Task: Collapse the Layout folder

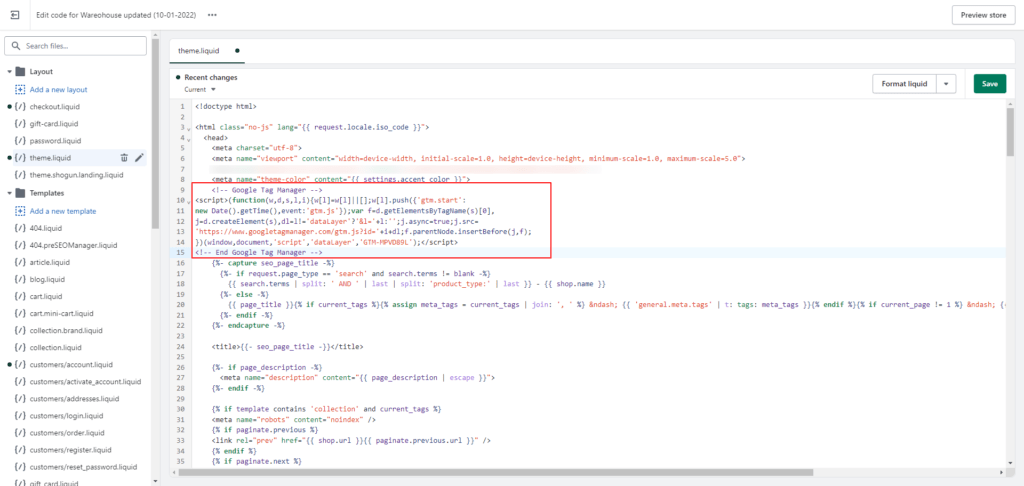Action: [x=10, y=72]
